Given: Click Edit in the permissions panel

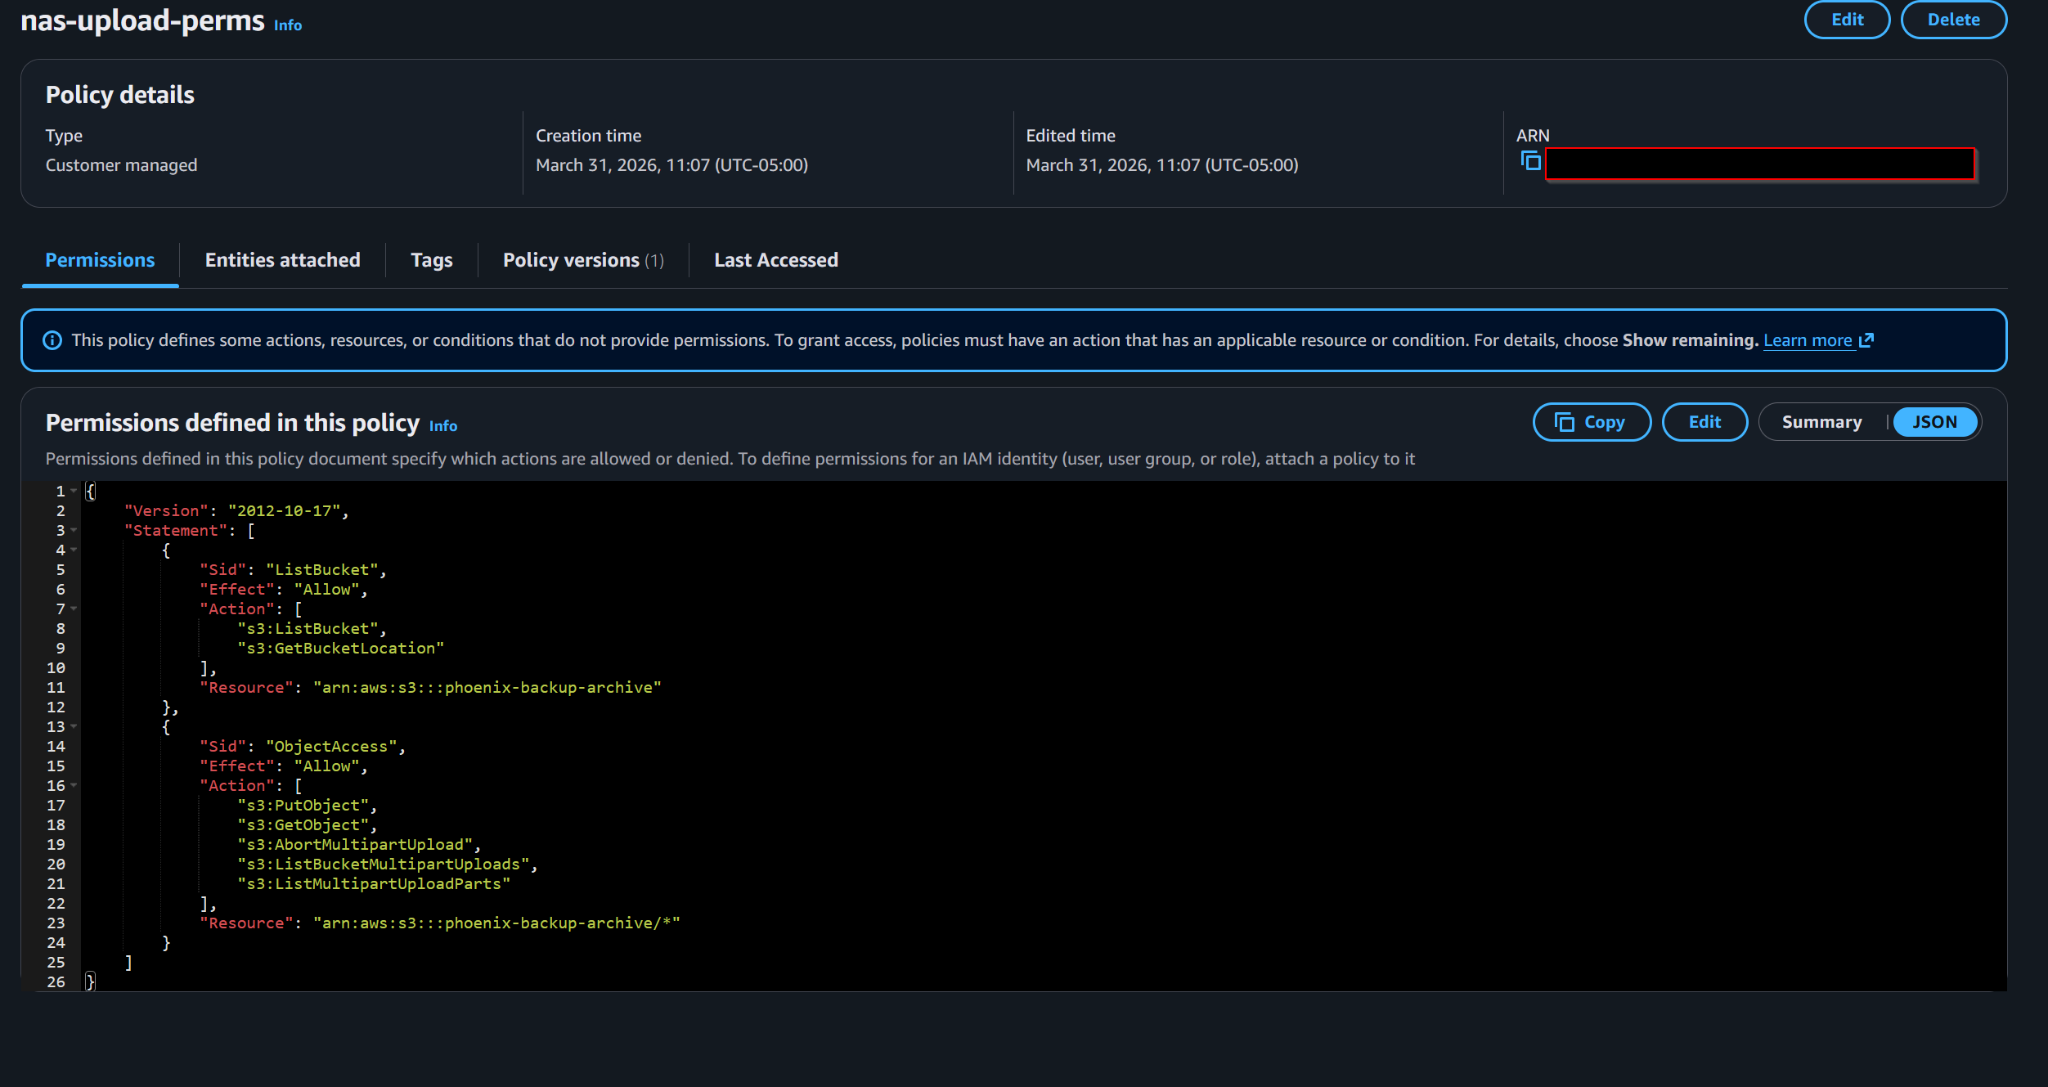Looking at the screenshot, I should 1704,422.
